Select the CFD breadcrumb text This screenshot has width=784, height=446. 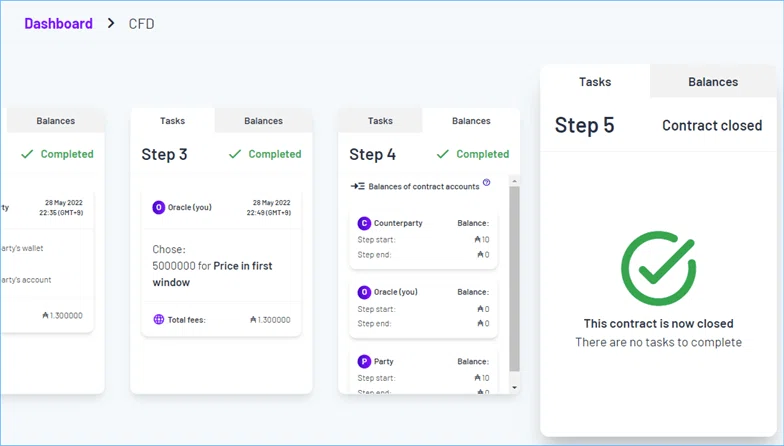142,24
